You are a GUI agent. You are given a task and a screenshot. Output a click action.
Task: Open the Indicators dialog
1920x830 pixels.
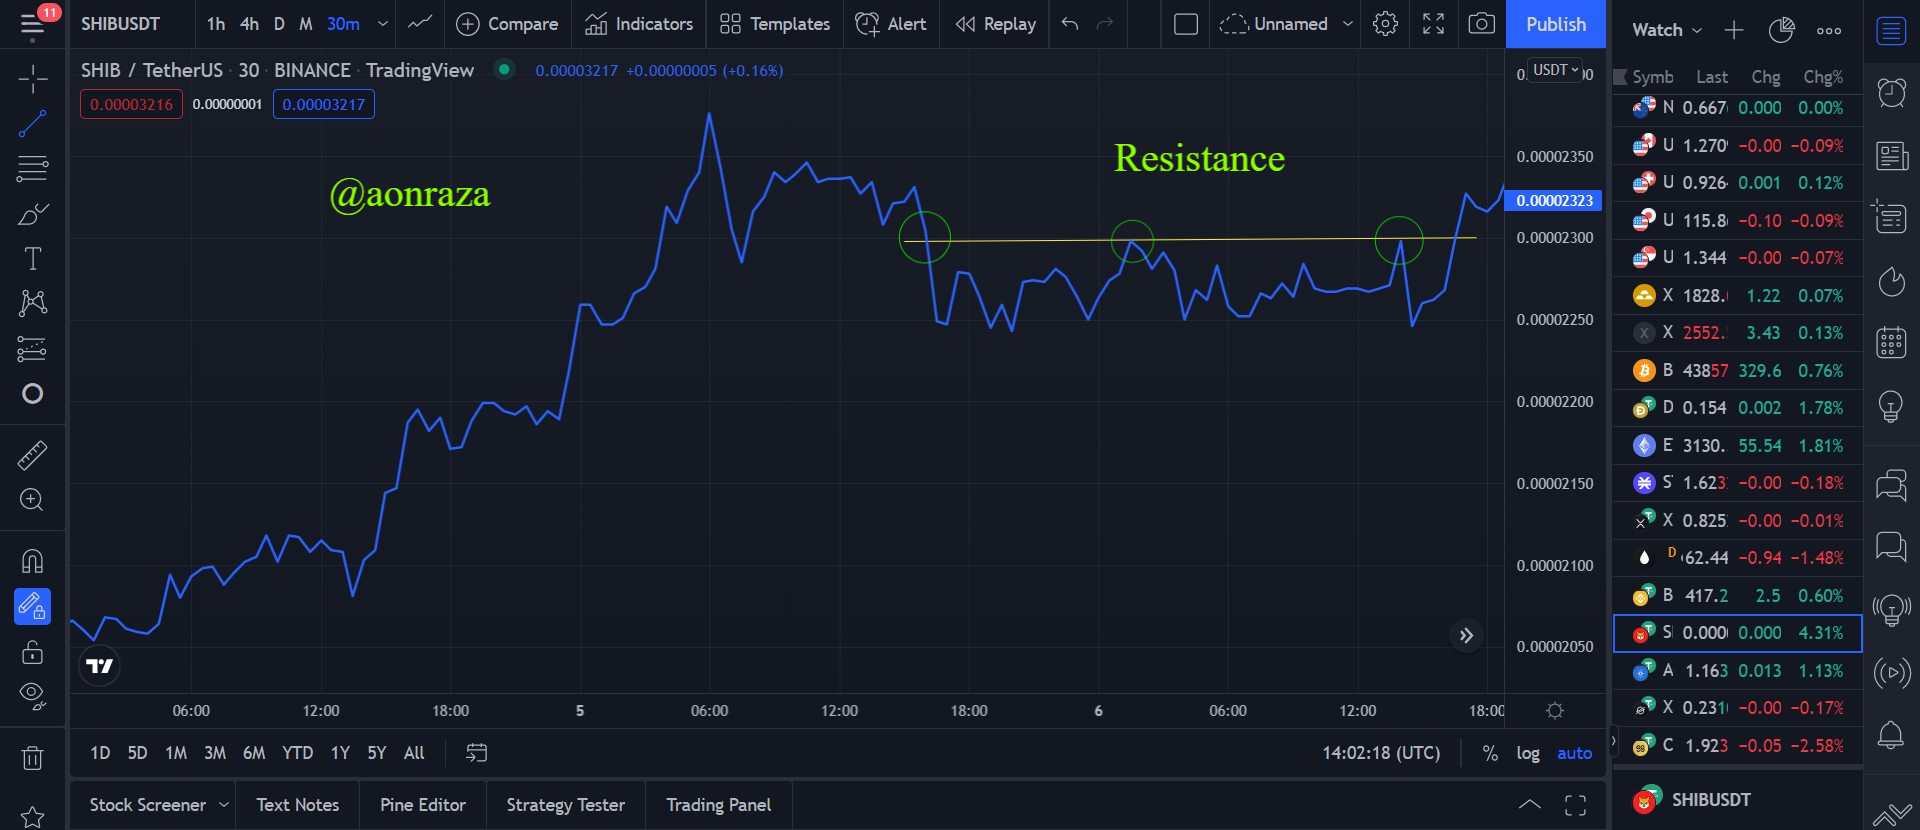(639, 24)
